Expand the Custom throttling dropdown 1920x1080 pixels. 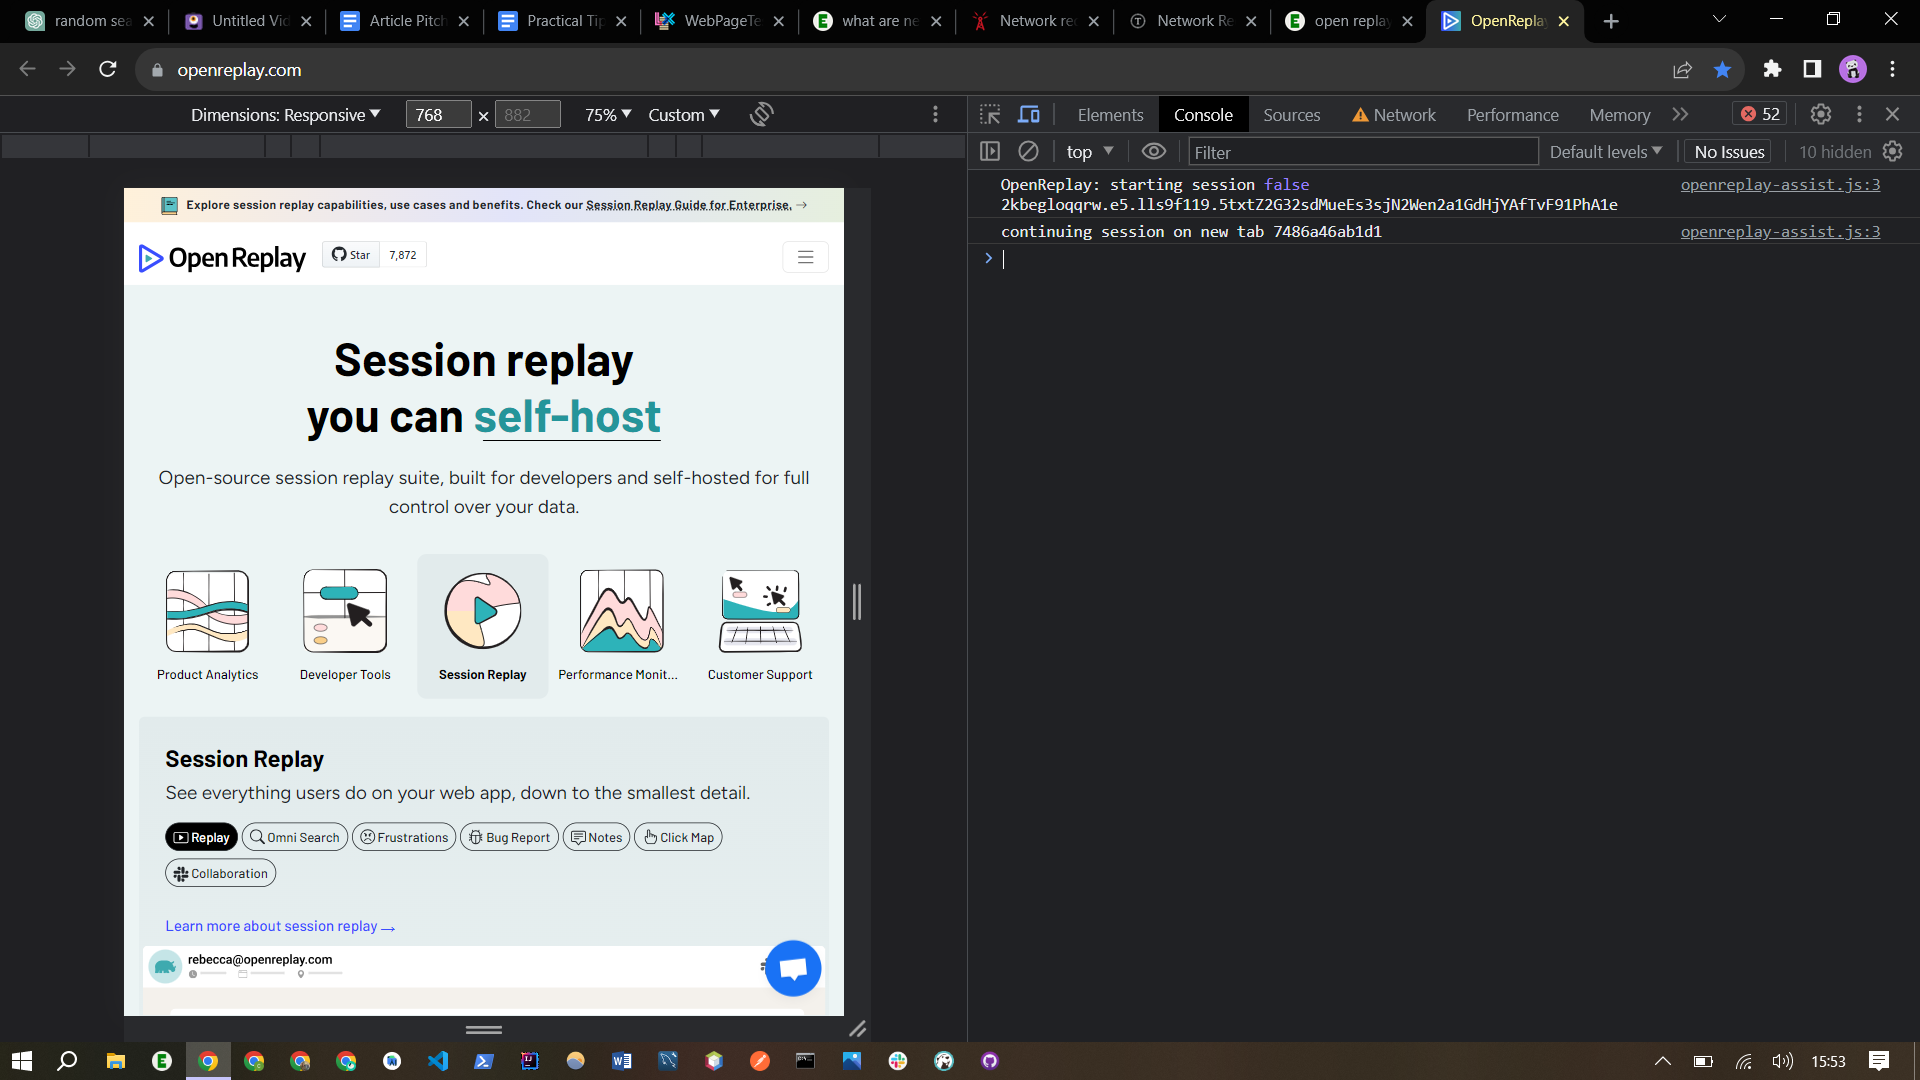point(684,115)
